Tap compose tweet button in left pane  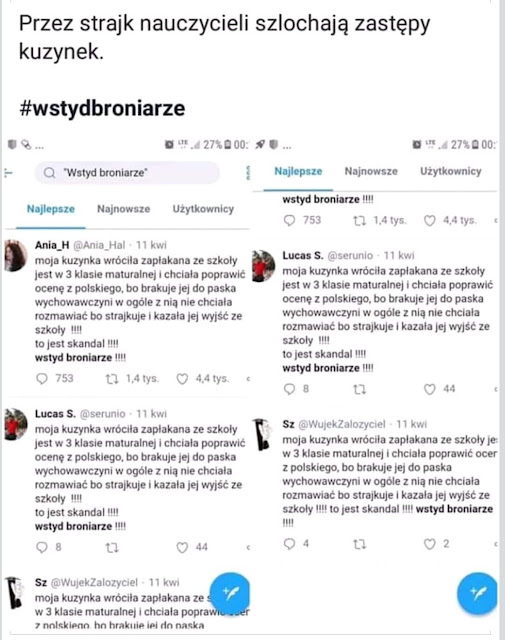pos(230,593)
